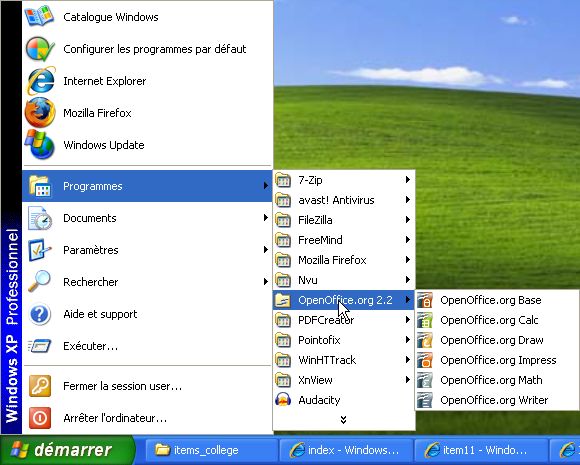Viewport: 580px width, 465px height.
Task: Switch to index - Windows taskbar button
Action: coord(346,450)
